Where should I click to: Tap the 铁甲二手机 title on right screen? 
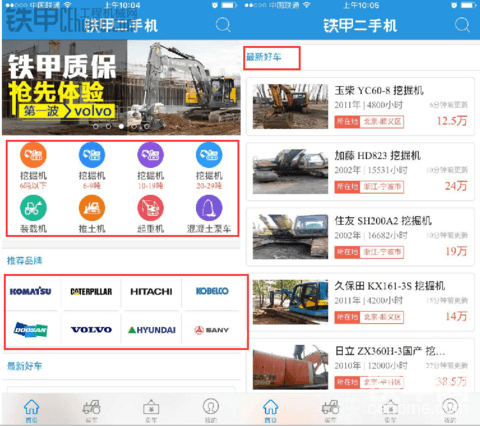click(360, 26)
